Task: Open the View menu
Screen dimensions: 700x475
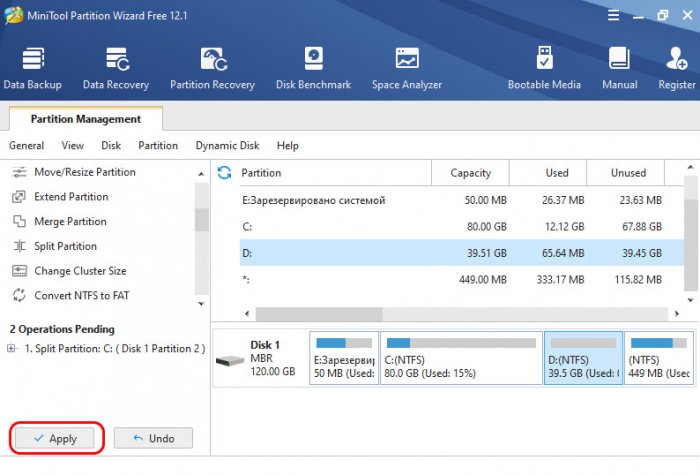Action: click(x=72, y=146)
